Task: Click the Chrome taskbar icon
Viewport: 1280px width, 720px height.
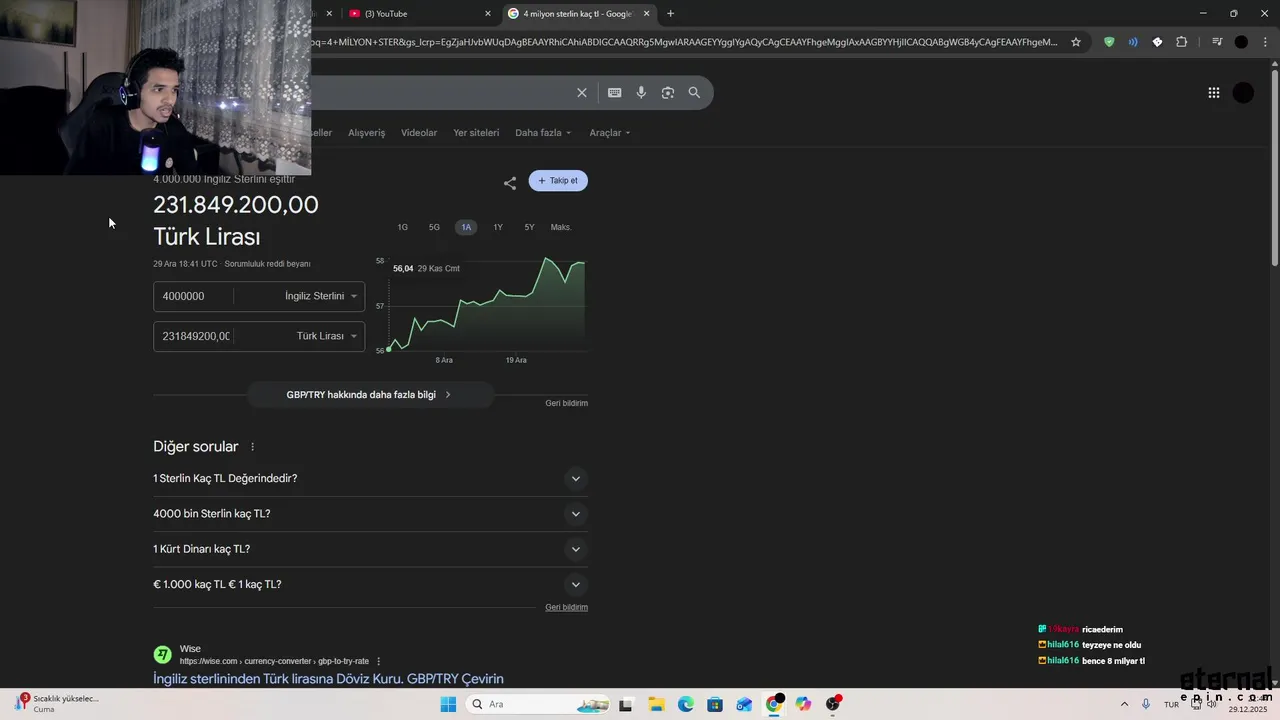Action: [x=774, y=704]
